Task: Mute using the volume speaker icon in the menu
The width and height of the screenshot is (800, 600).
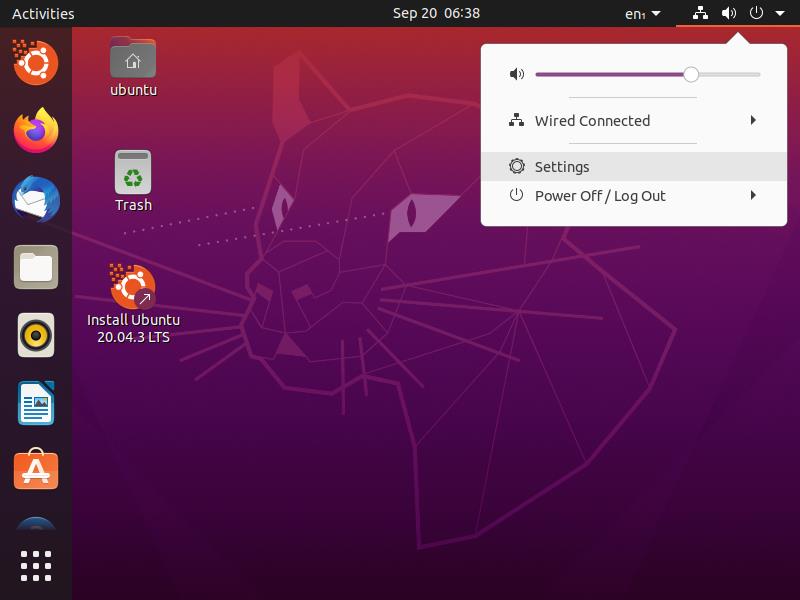Action: pyautogui.click(x=516, y=75)
